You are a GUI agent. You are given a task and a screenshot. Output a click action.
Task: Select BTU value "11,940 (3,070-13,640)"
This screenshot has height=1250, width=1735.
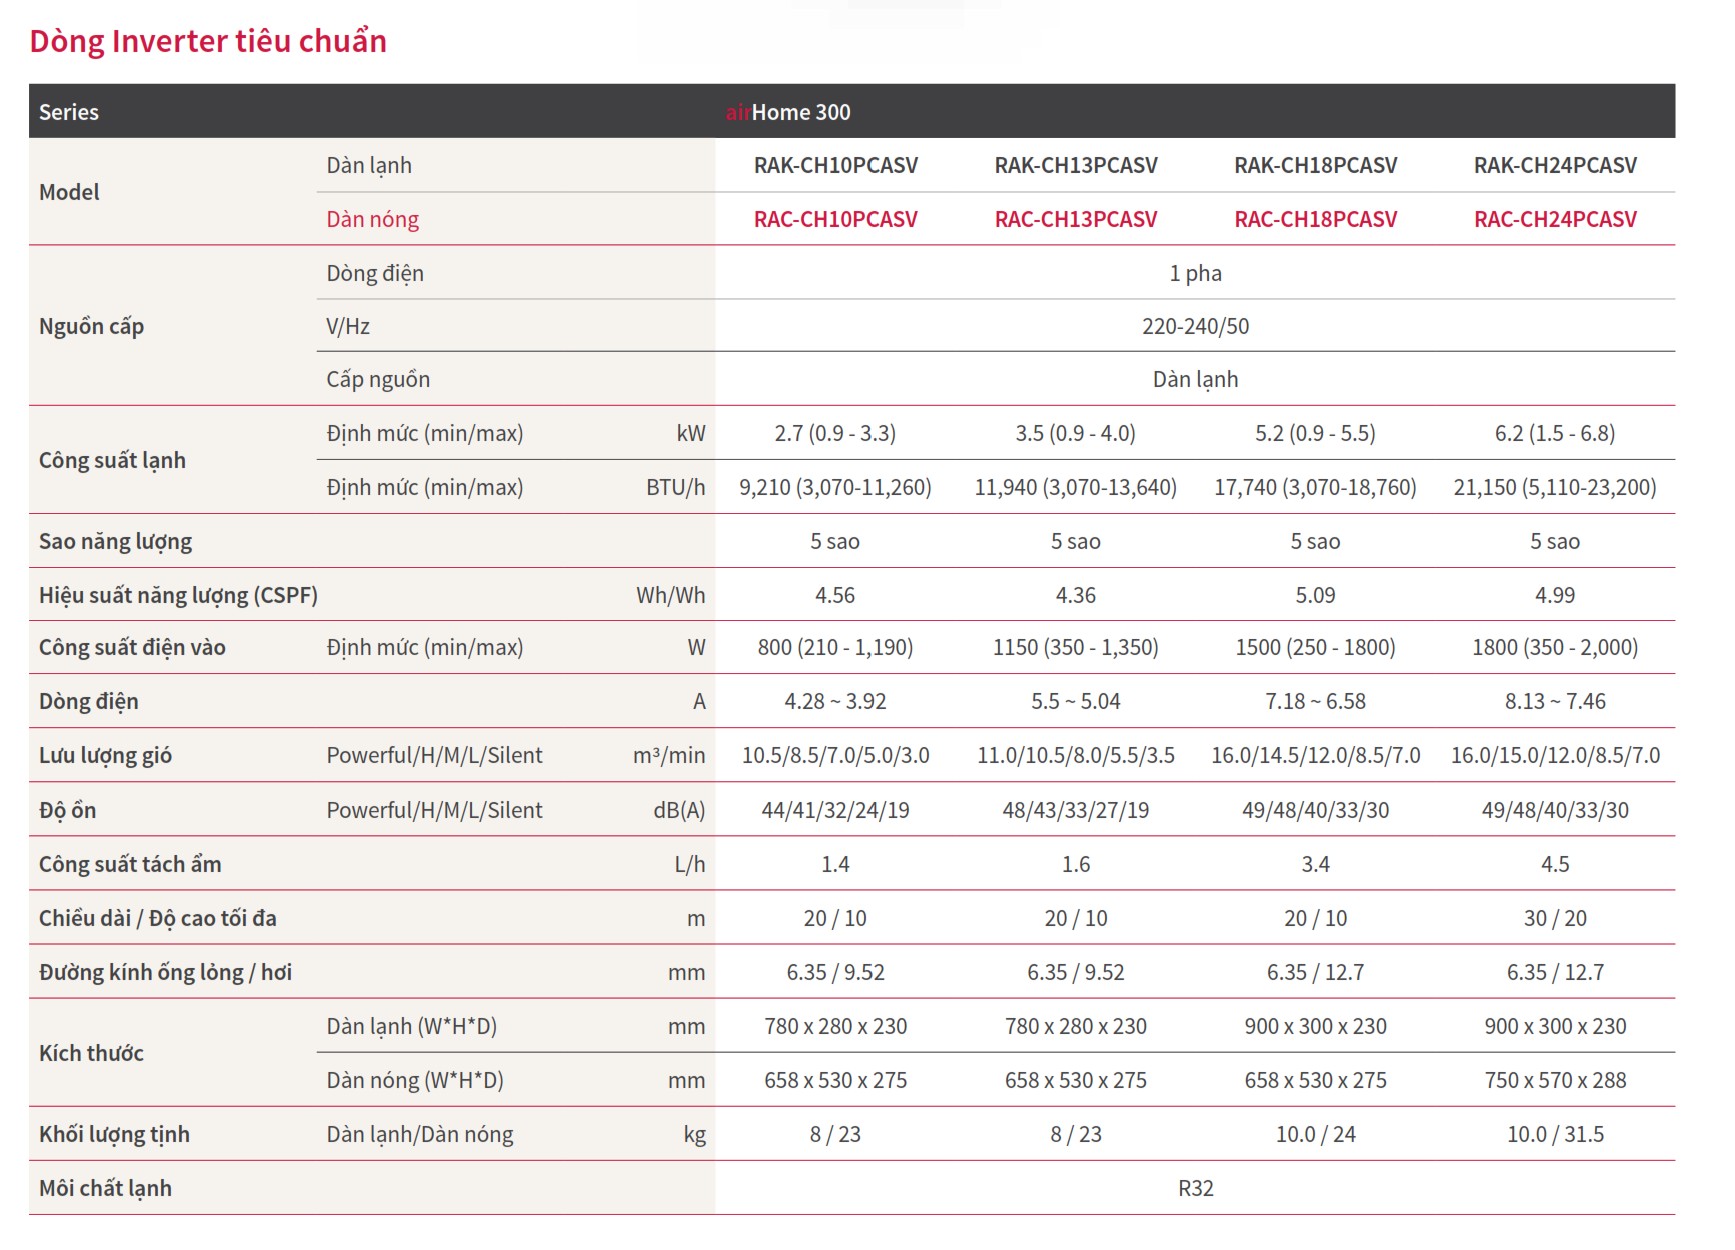pyautogui.click(x=1076, y=487)
